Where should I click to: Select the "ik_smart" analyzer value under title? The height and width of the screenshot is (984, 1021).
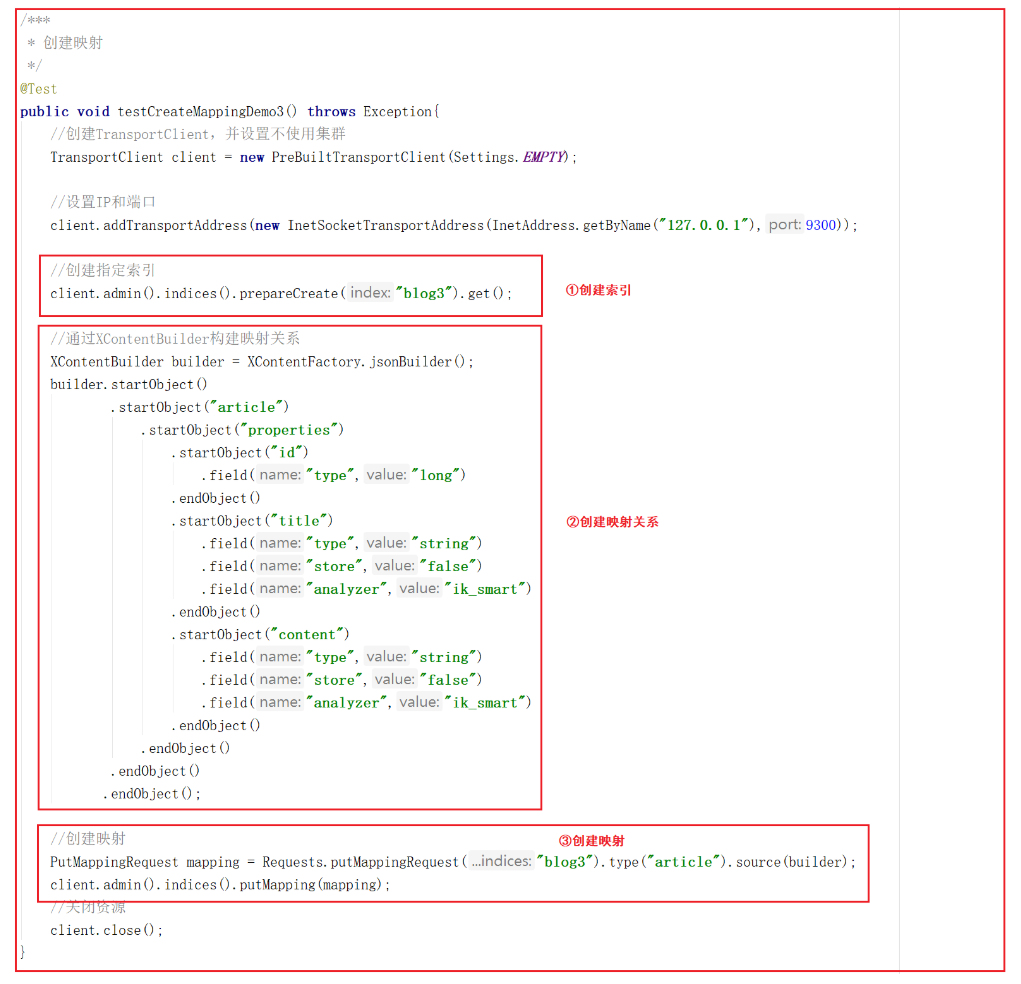485,588
